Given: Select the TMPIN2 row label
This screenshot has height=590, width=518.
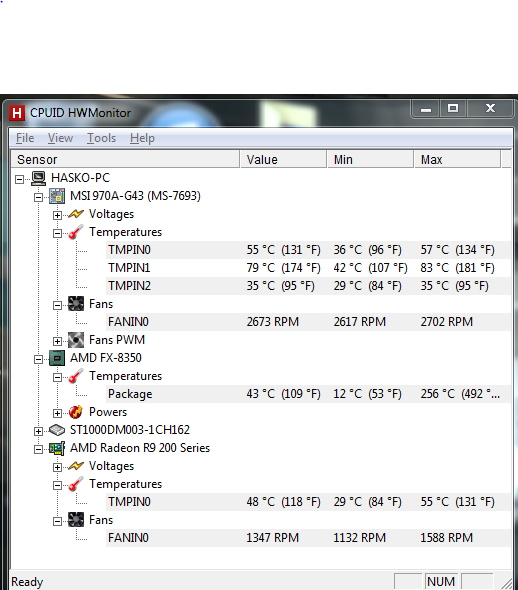Looking at the screenshot, I should pyautogui.click(x=129, y=286).
